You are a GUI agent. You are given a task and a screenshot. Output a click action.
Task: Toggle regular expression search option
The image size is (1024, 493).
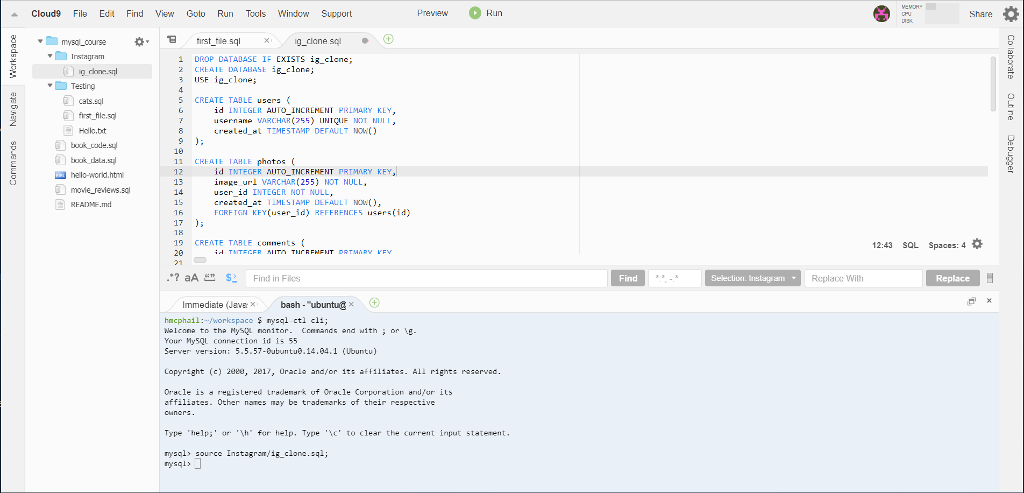coord(172,278)
